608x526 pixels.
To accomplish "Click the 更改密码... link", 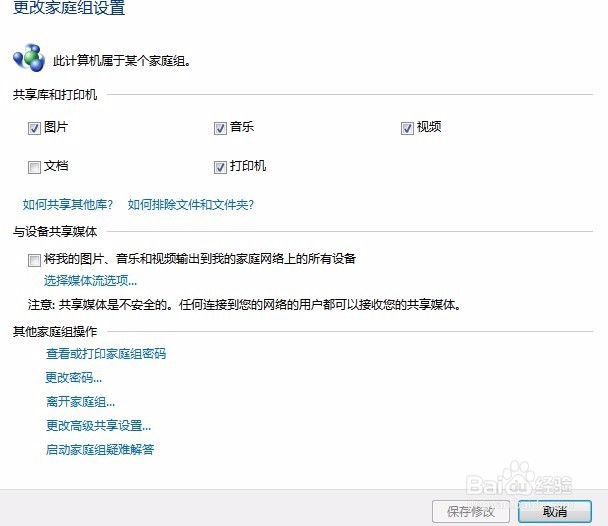I will pyautogui.click(x=74, y=378).
